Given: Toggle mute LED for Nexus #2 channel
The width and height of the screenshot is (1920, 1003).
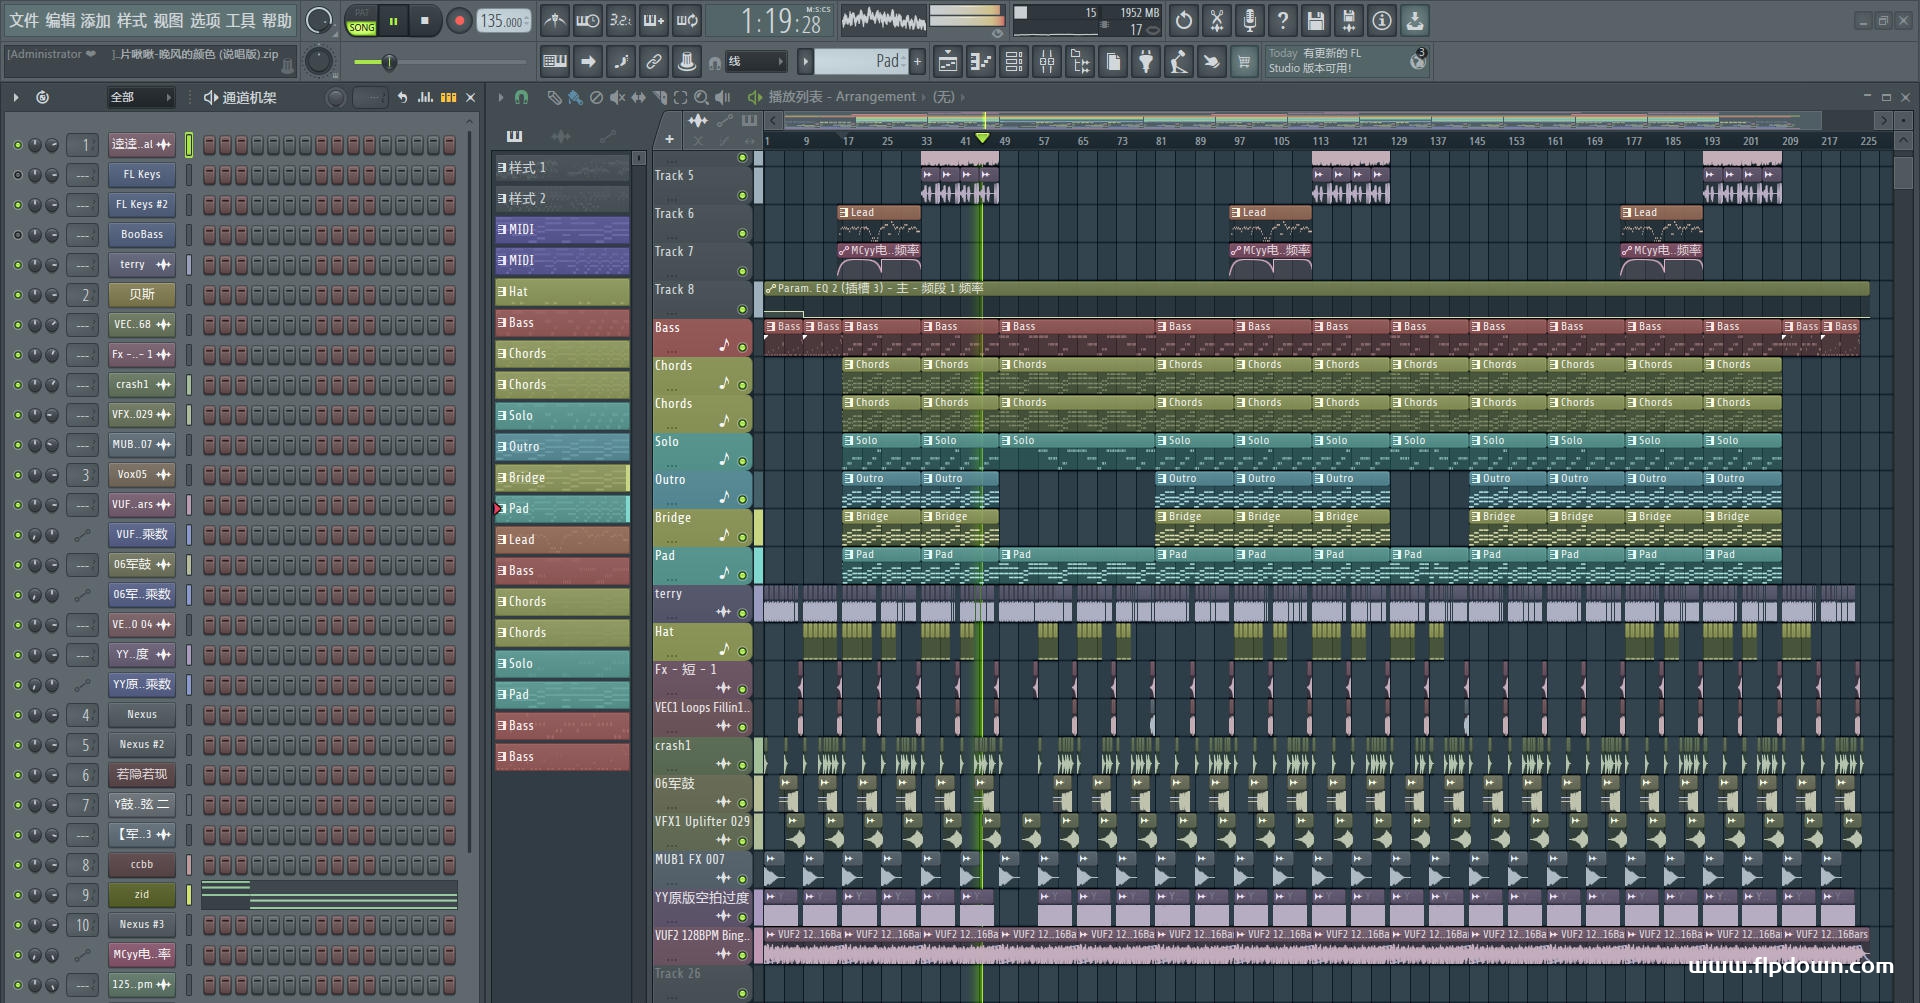Looking at the screenshot, I should coord(17,745).
